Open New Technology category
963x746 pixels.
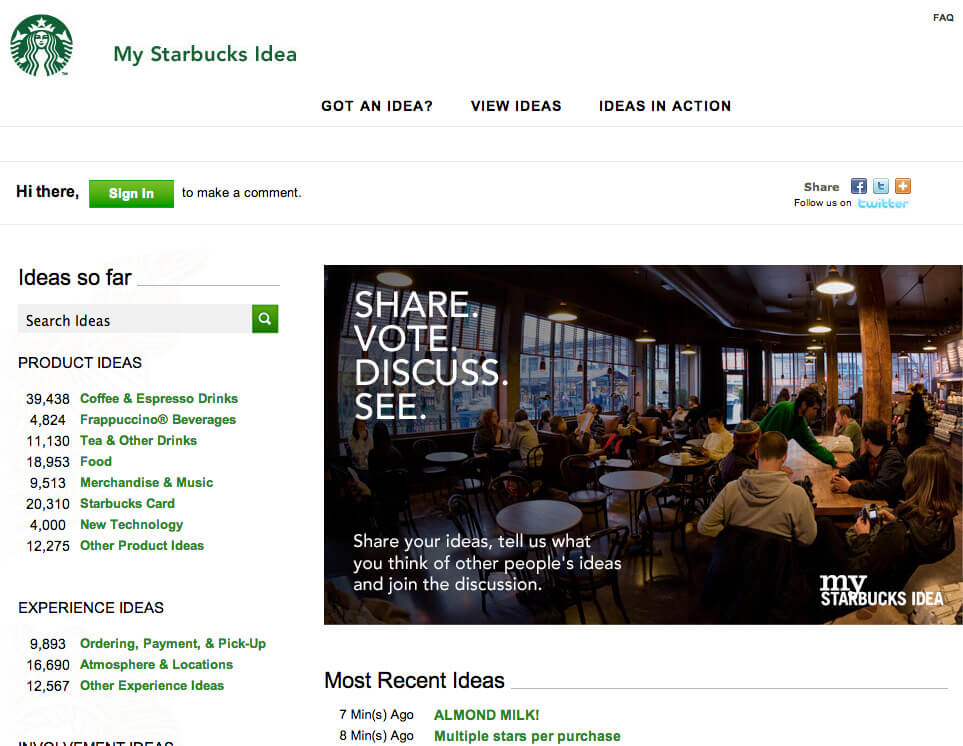point(131,524)
